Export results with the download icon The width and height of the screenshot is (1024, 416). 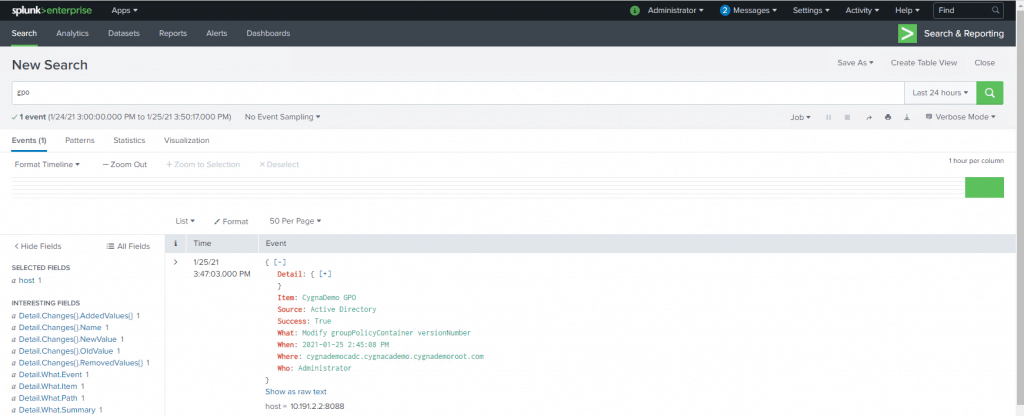tap(907, 117)
